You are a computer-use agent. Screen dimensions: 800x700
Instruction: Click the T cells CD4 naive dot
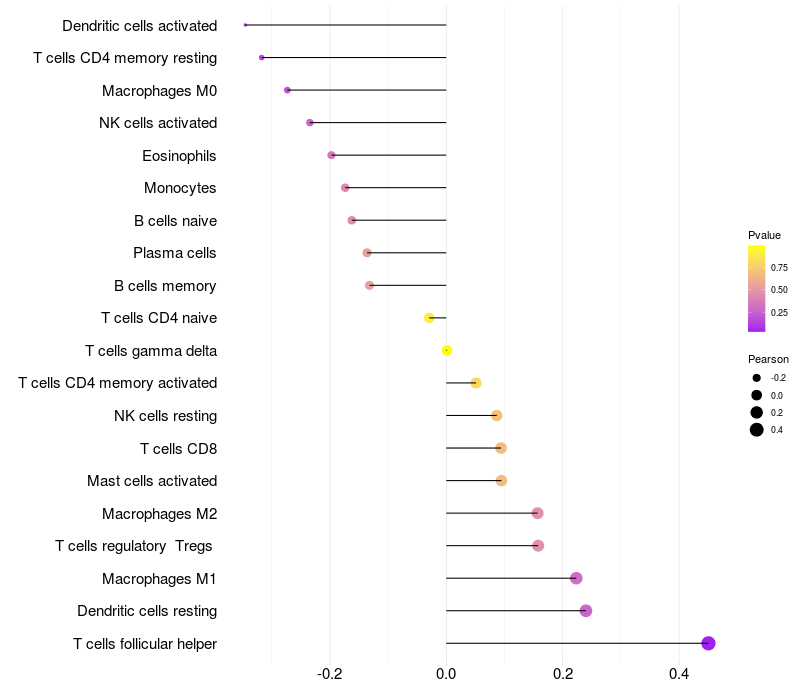[429, 318]
